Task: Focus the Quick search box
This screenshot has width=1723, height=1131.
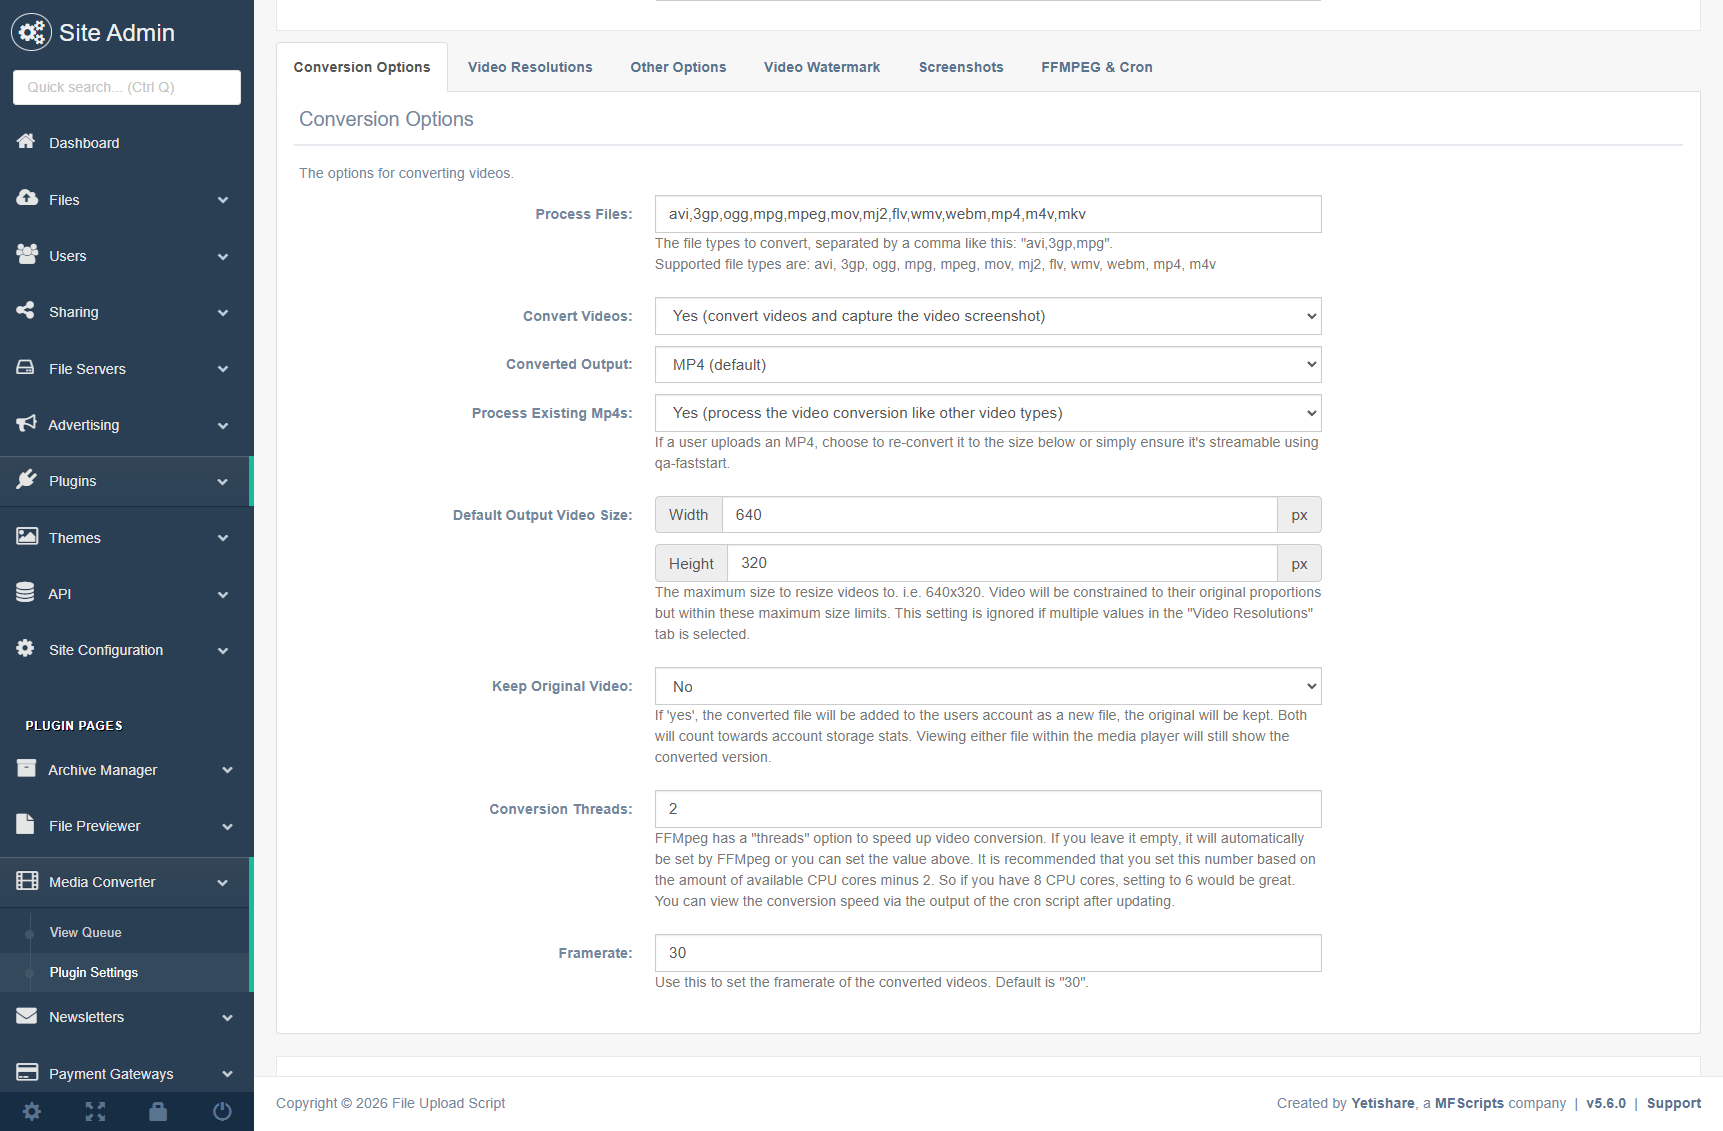Action: click(x=127, y=87)
